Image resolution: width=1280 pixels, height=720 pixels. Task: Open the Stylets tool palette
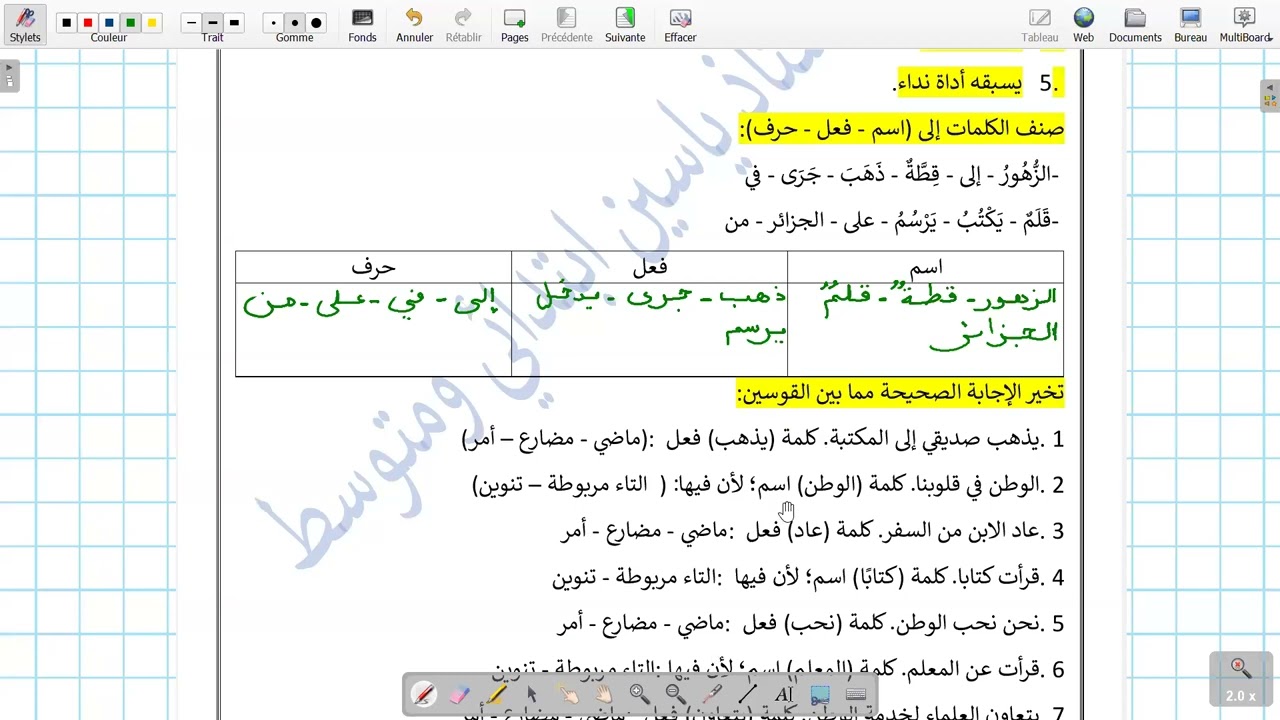[x=25, y=25]
